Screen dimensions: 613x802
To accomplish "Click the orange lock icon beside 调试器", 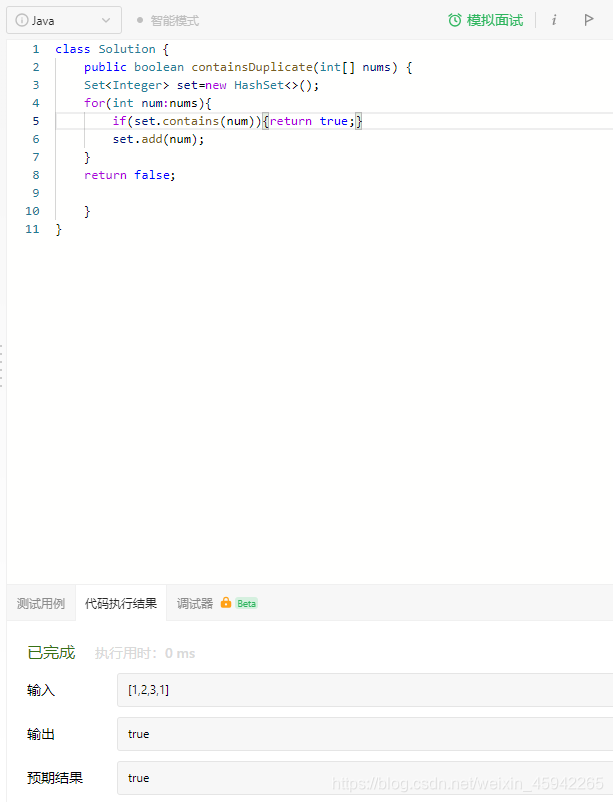I will (226, 603).
